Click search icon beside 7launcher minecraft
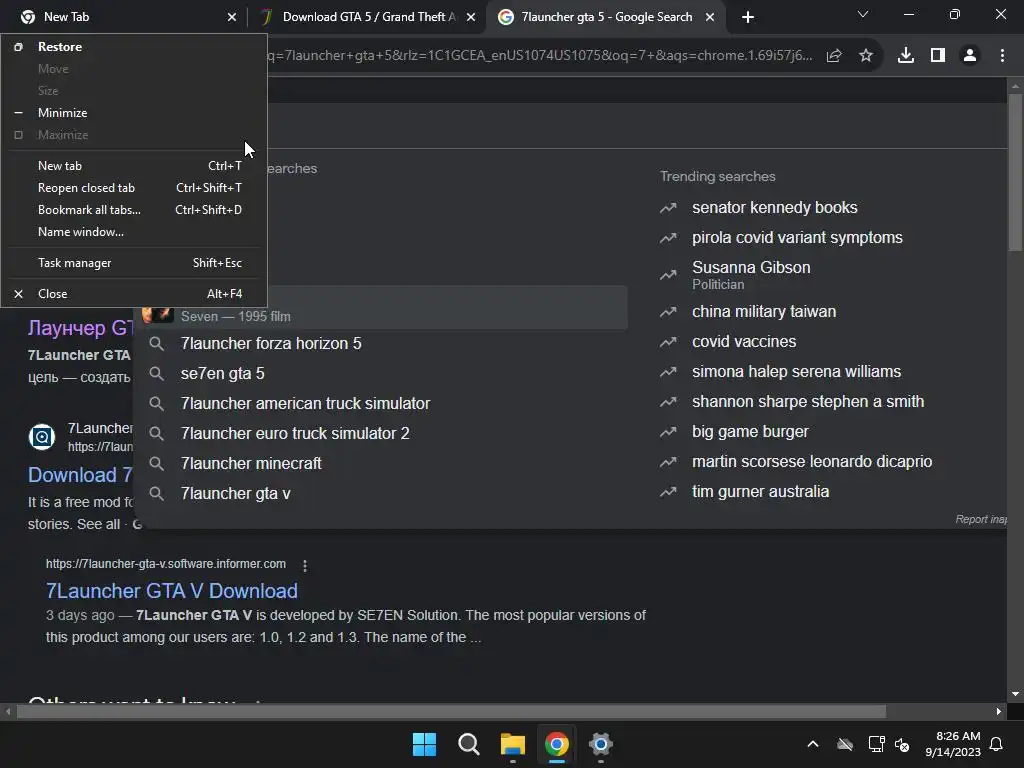This screenshot has width=1024, height=768. [156, 464]
